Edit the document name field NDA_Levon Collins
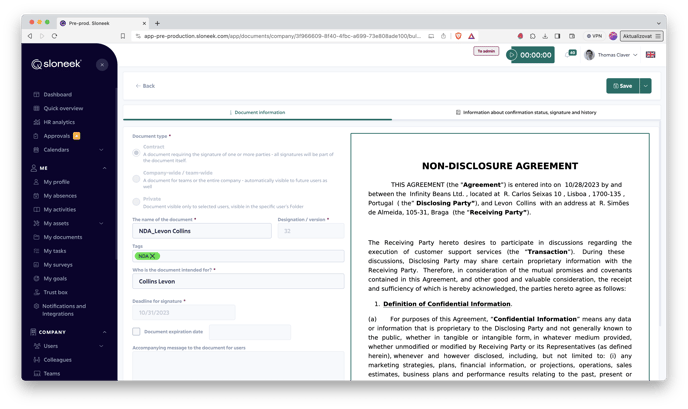Image resolution: width=688 pixels, height=409 pixels. tap(202, 231)
